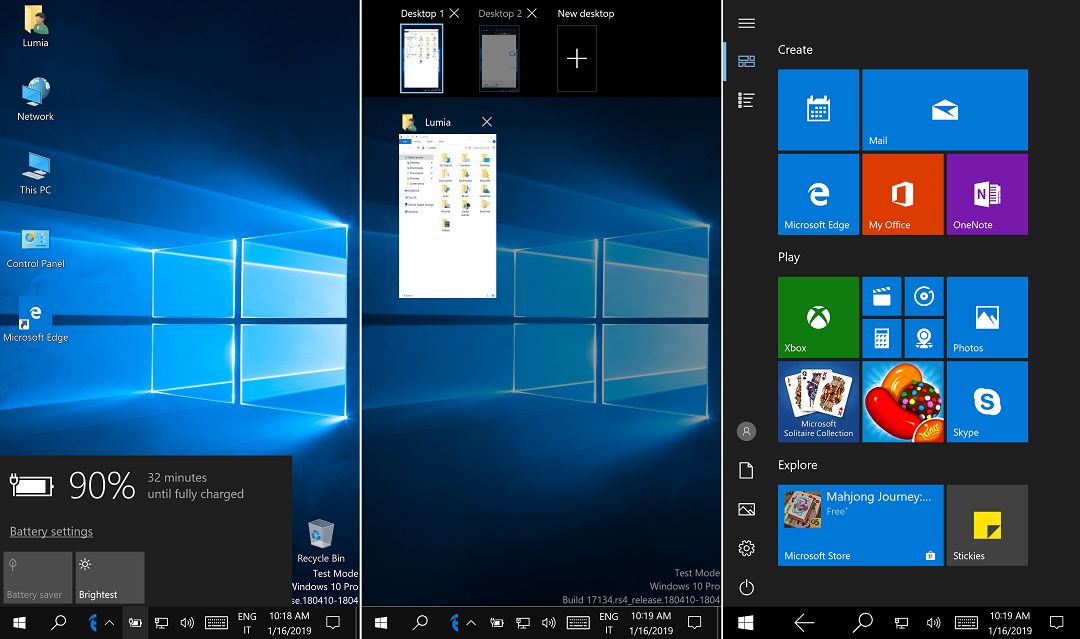Switch to Pinned tiles view in Start
The width and height of the screenshot is (1080, 639).
click(746, 61)
